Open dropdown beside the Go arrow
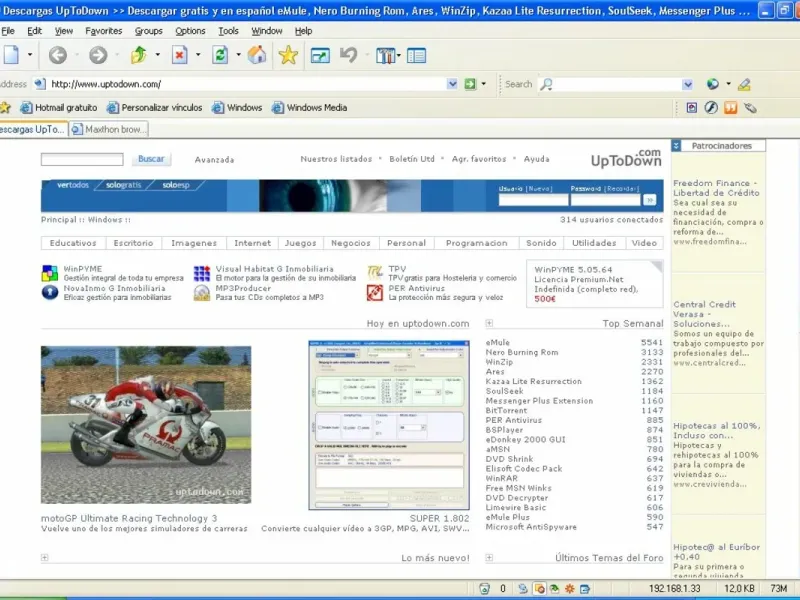This screenshot has height=600, width=800. (484, 84)
